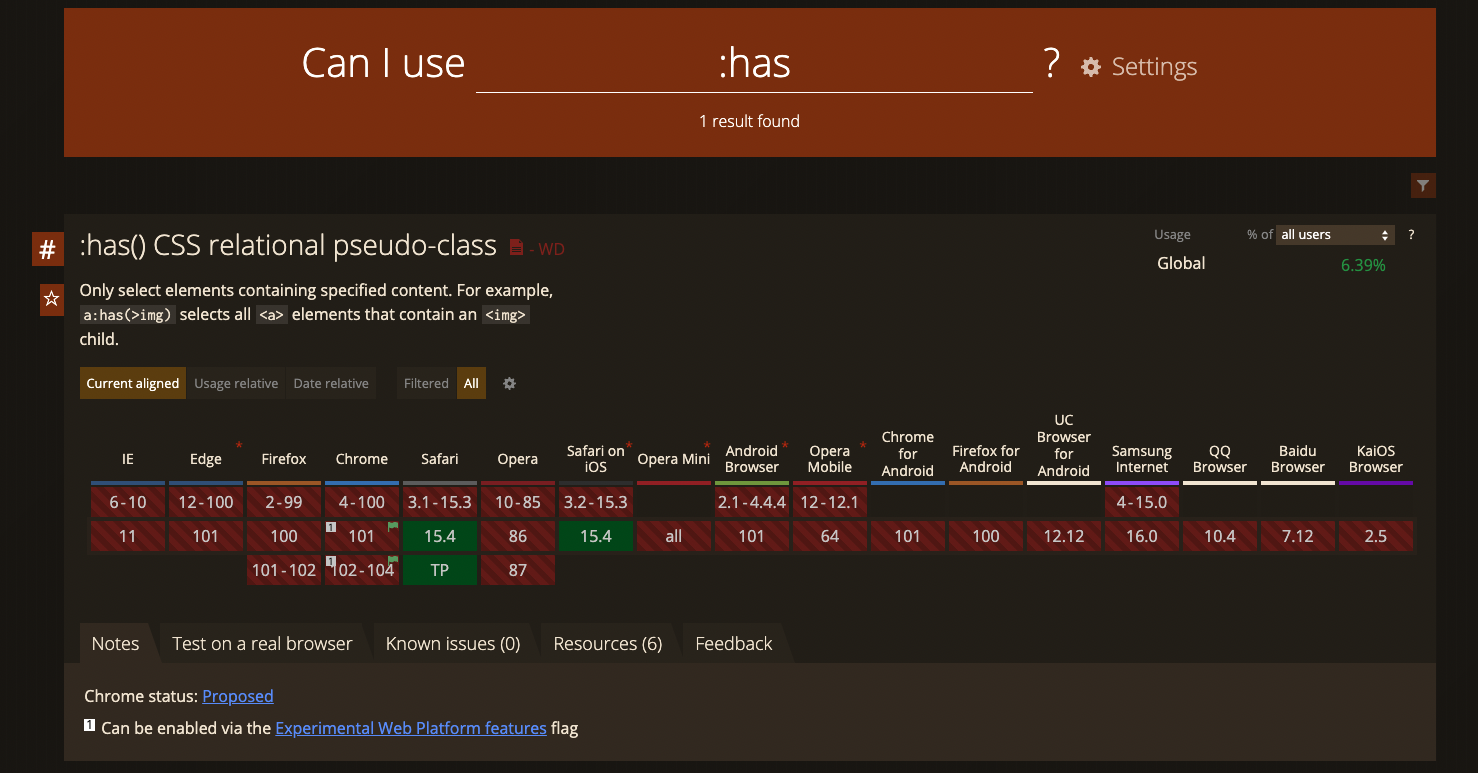This screenshot has width=1478, height=773.
Task: Select the KaiOS Browser 2.5 cell
Action: (1376, 536)
